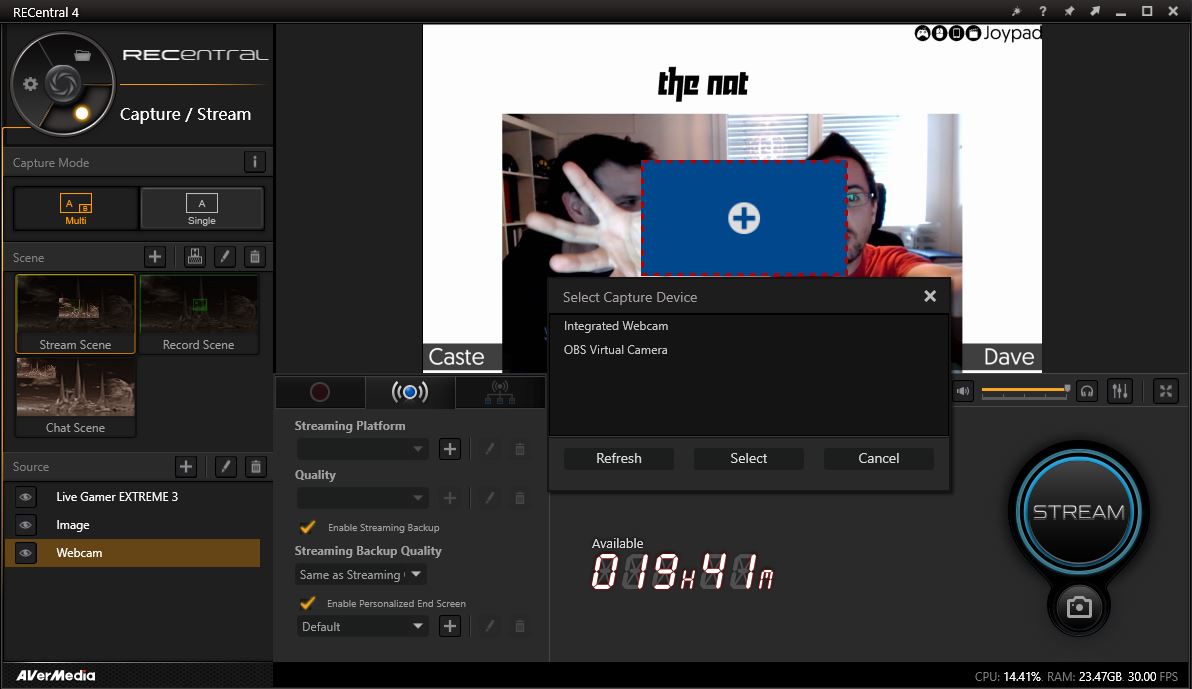Screen dimensions: 1192x689
Task: Add a streaming platform with plus button
Action: point(450,449)
